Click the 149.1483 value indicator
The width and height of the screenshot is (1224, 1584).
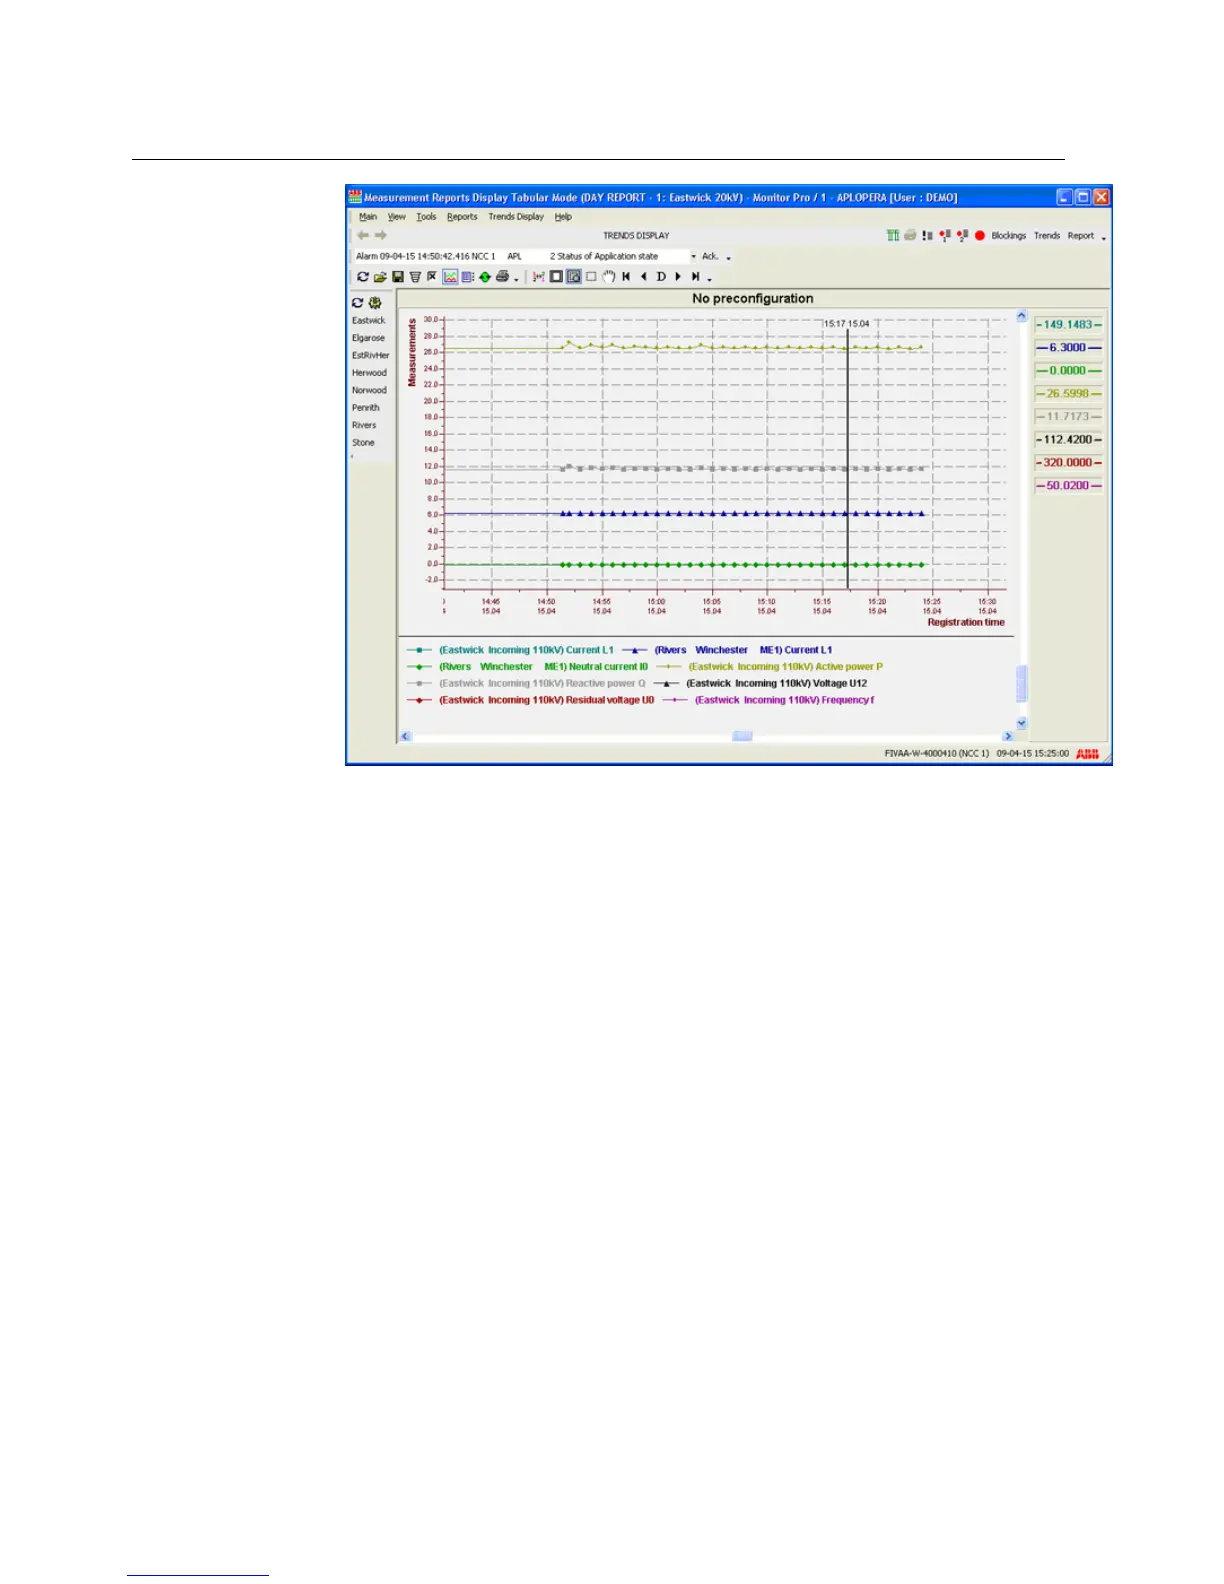tap(1068, 325)
